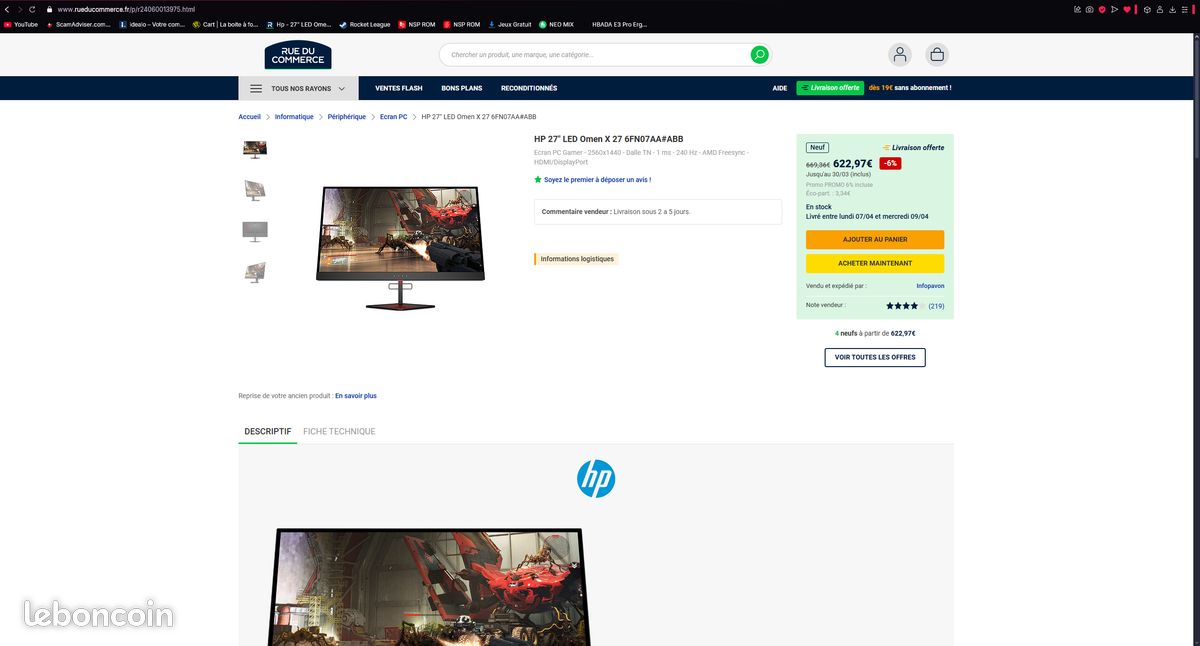Click the share page icon in toolbar
The image size is (1200, 646).
(x=1078, y=9)
